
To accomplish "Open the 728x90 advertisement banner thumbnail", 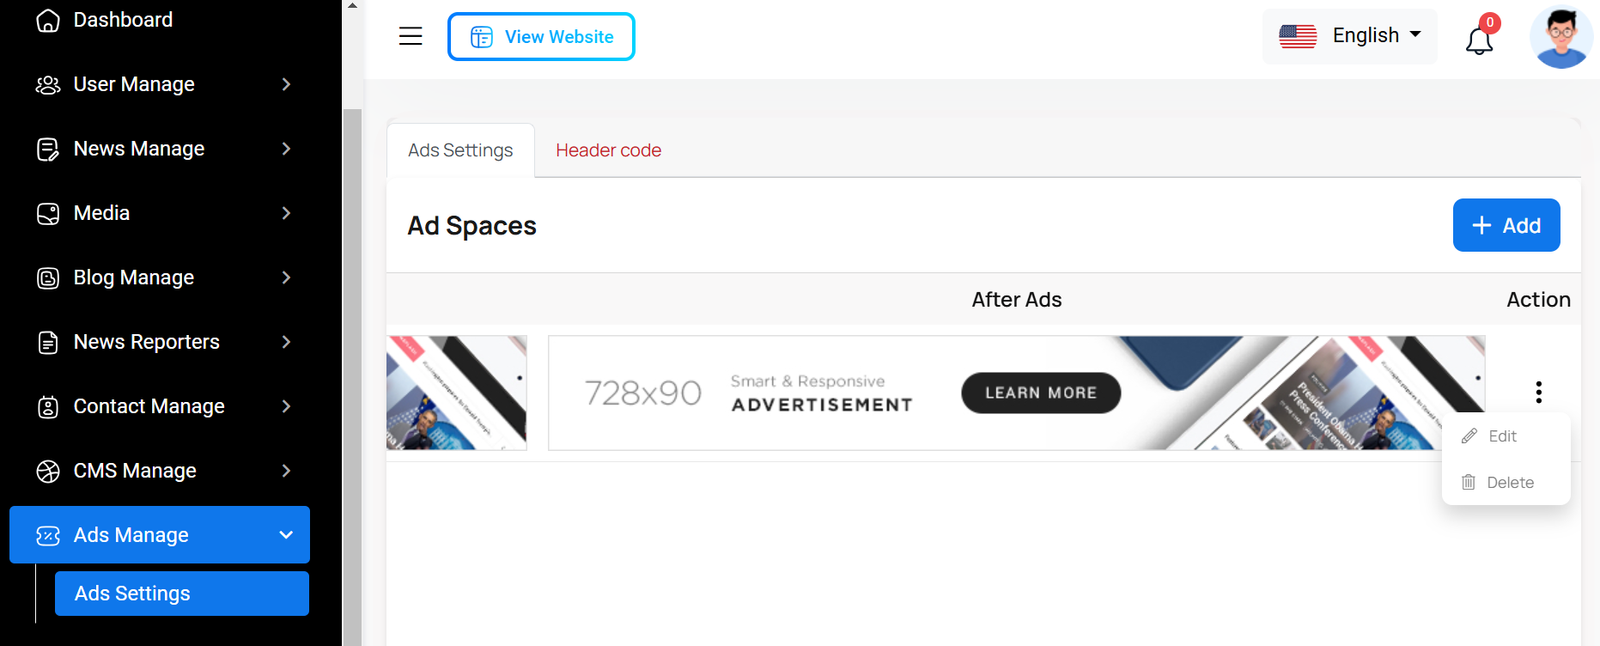I will [1016, 393].
